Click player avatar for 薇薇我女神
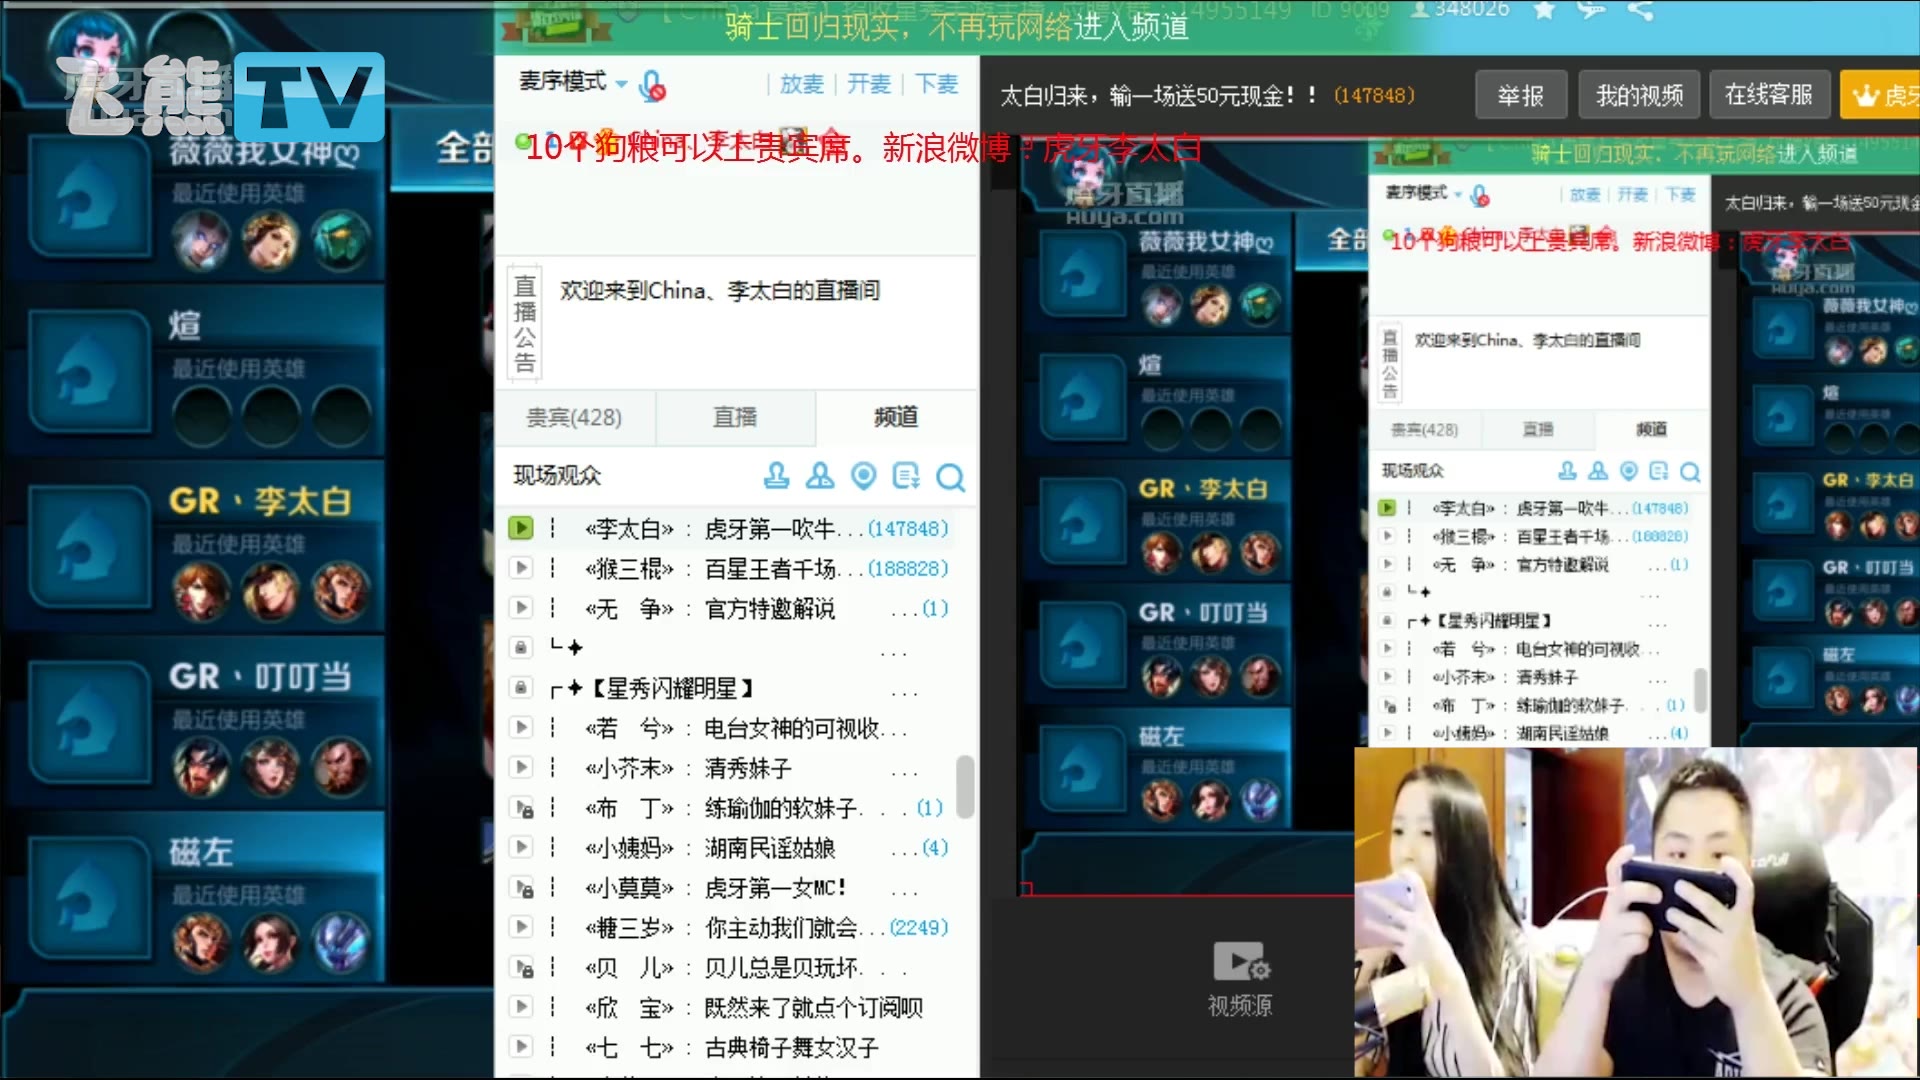 tap(90, 198)
